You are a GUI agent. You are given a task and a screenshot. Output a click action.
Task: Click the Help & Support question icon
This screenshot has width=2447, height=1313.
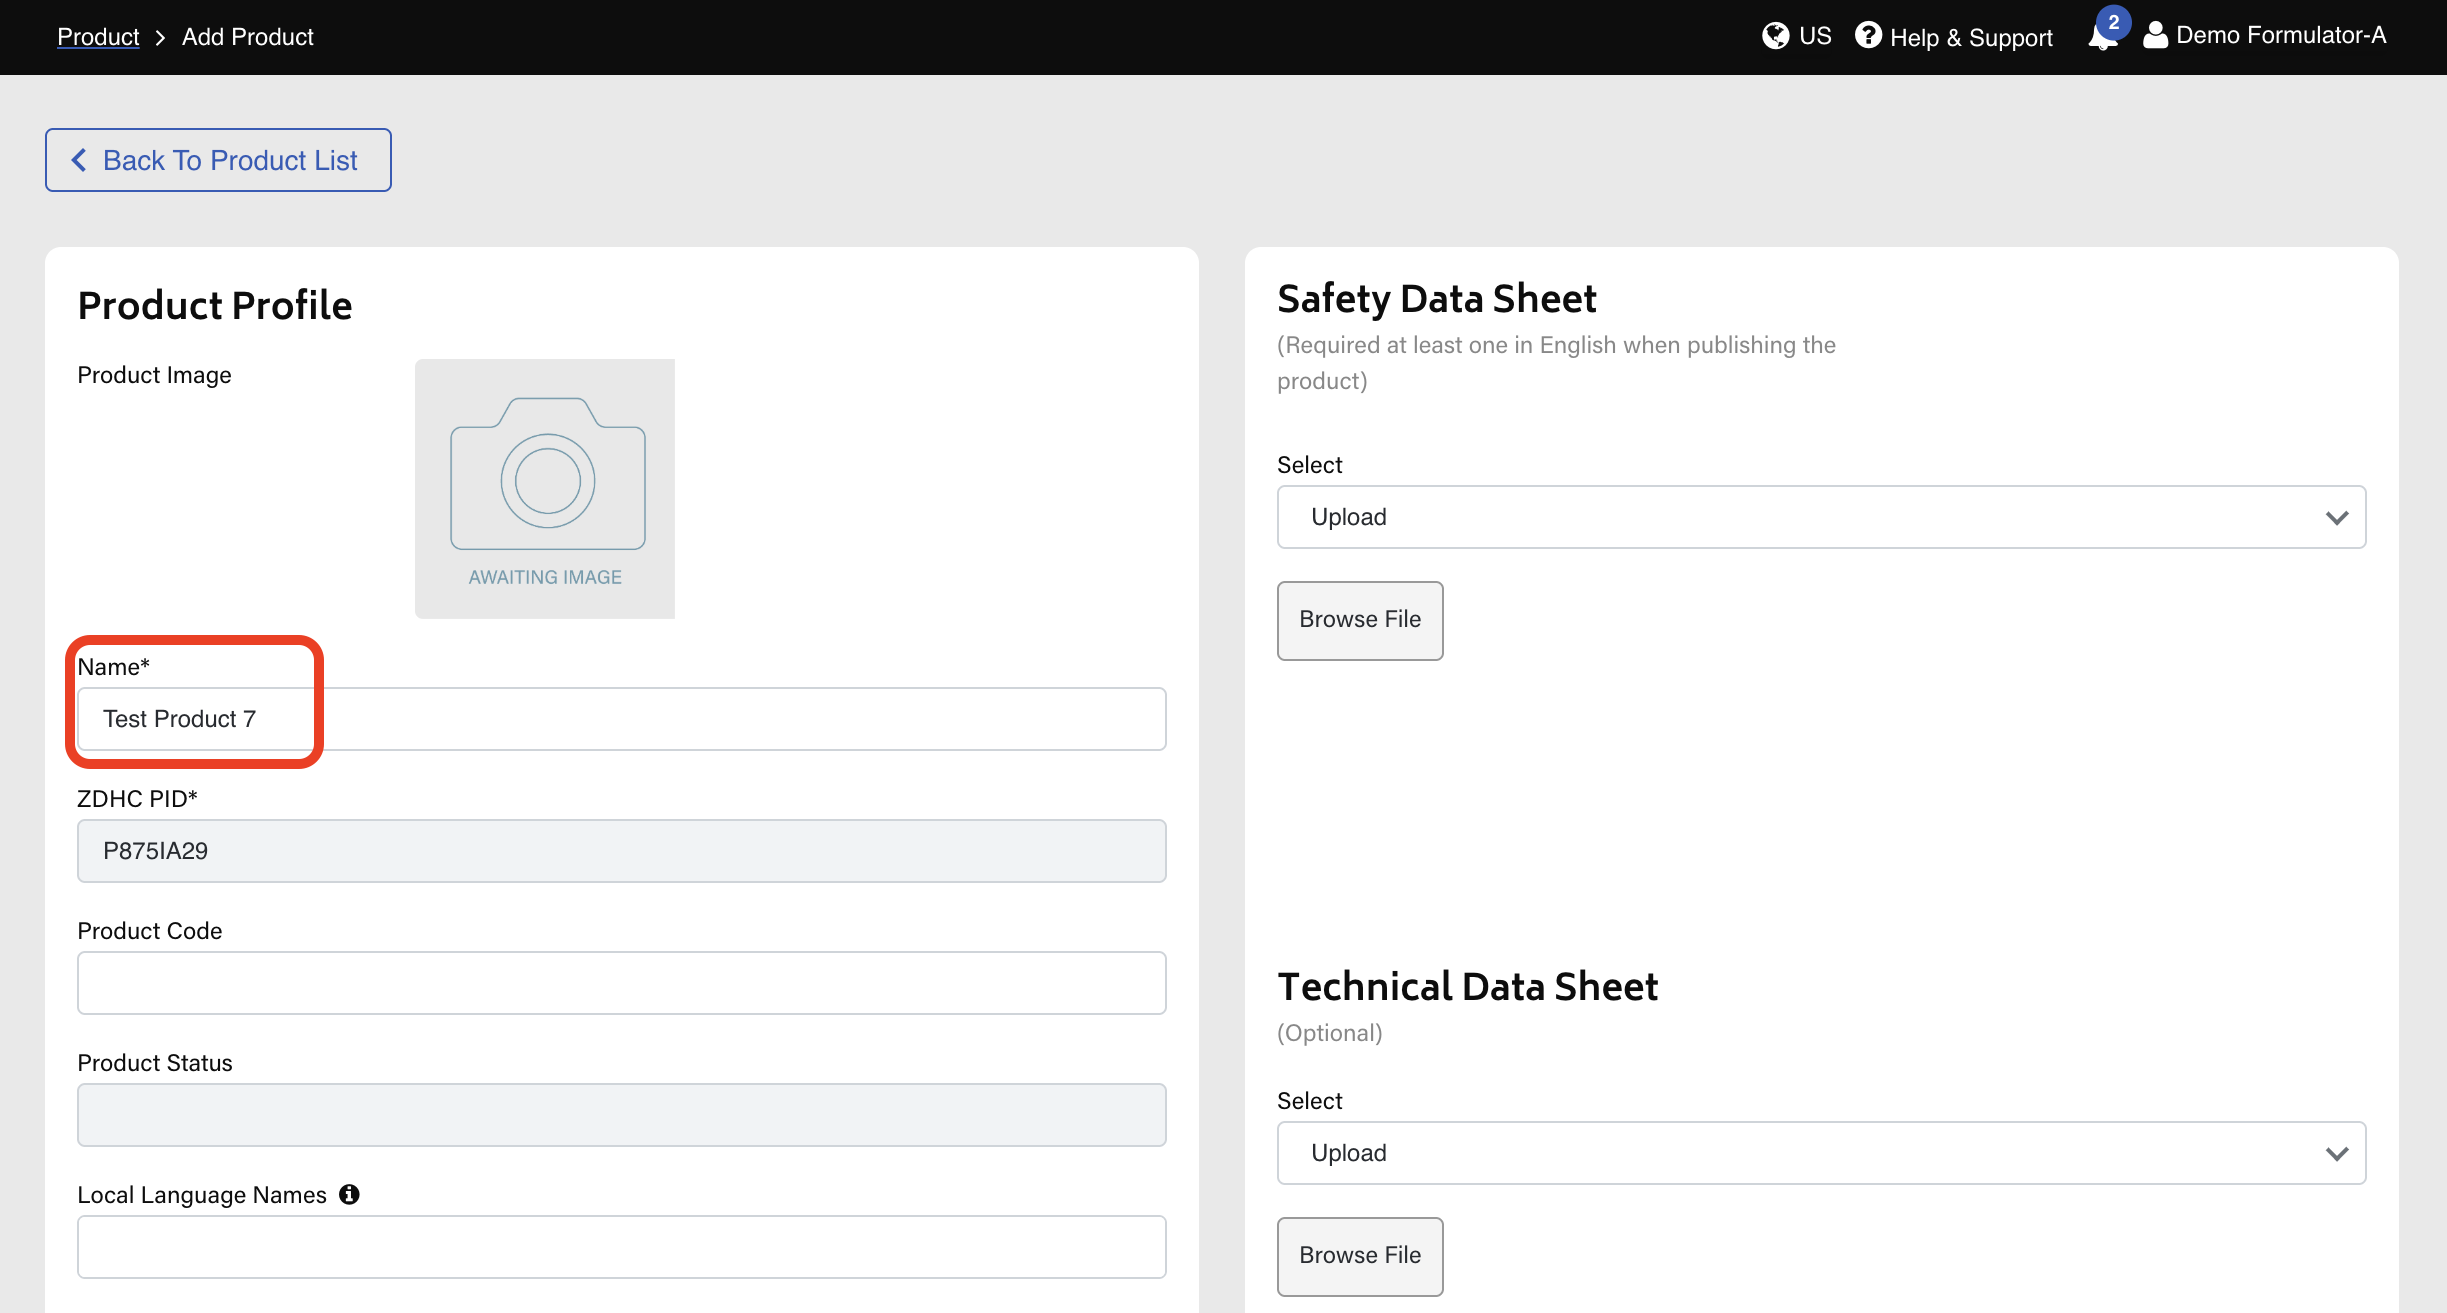click(1867, 36)
